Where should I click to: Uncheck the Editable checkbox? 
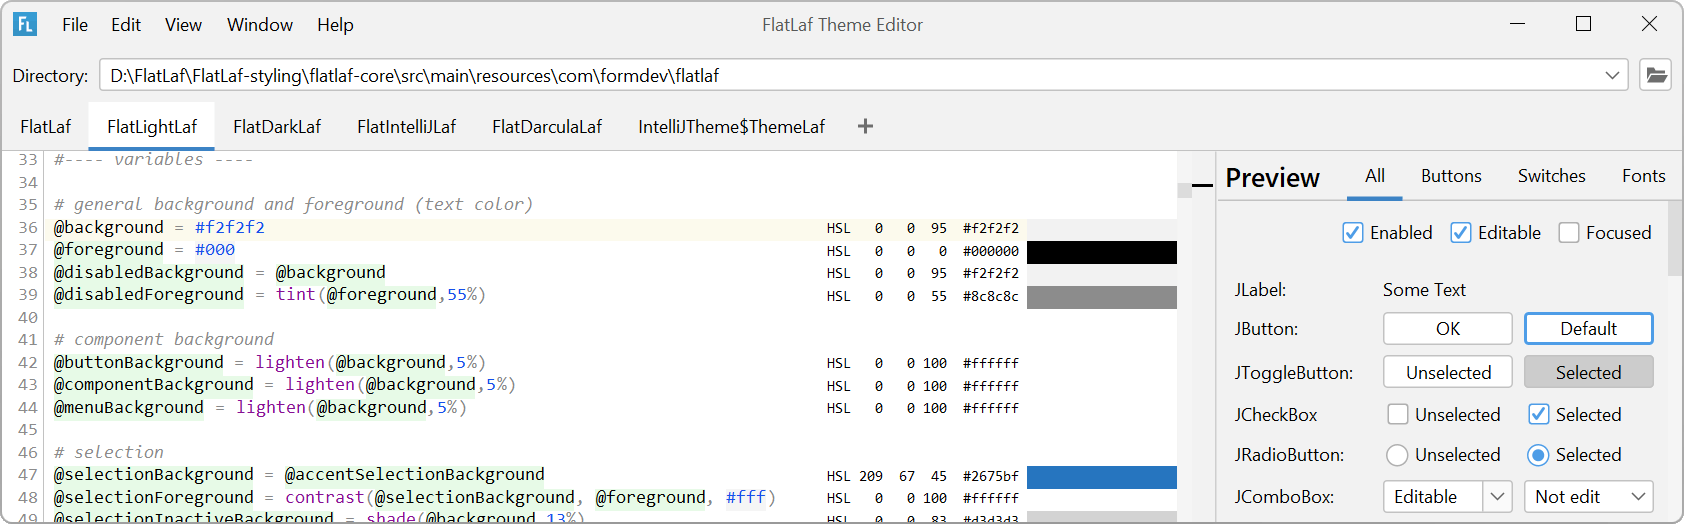coord(1461,233)
